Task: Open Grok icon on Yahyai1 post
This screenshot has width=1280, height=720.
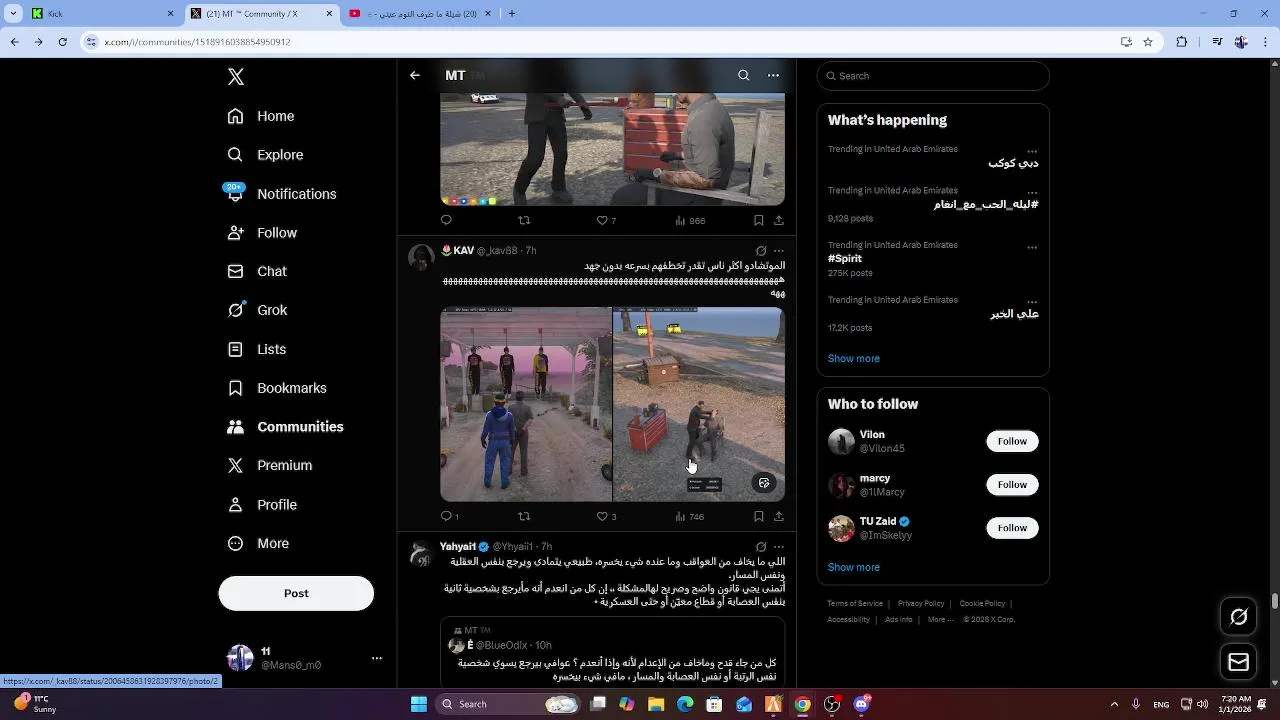Action: point(761,547)
